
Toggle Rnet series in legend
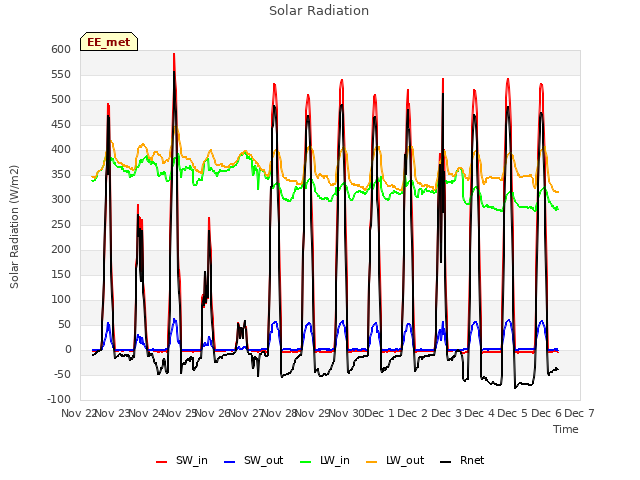point(462,460)
